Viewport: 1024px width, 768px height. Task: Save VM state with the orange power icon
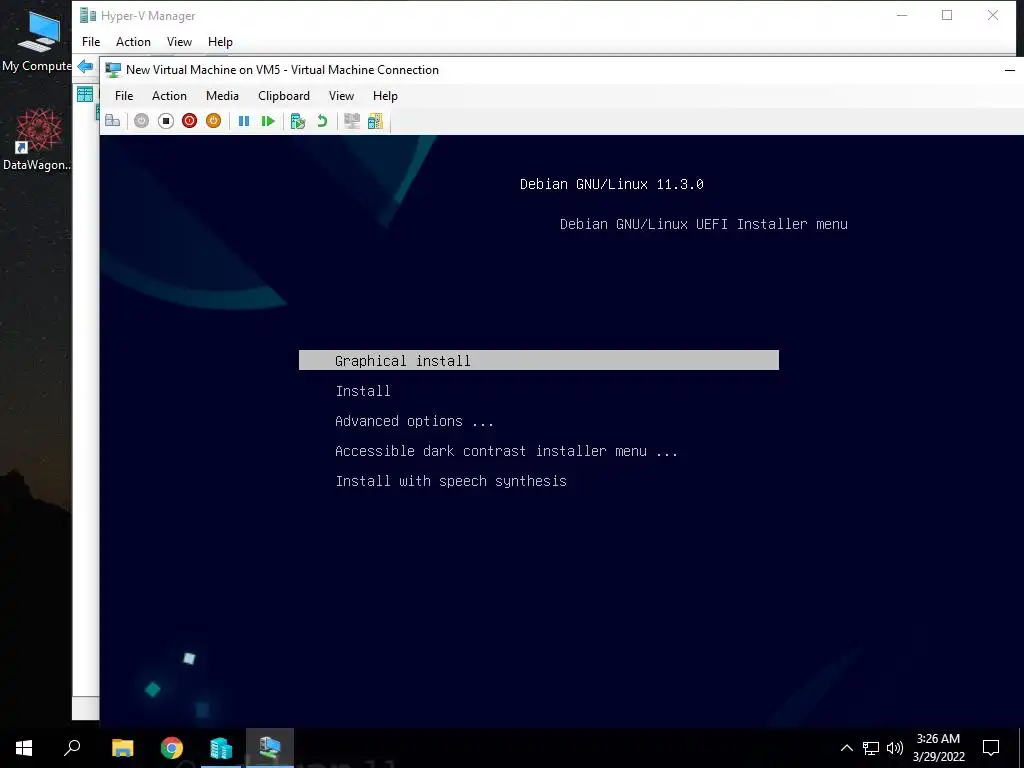(x=214, y=121)
